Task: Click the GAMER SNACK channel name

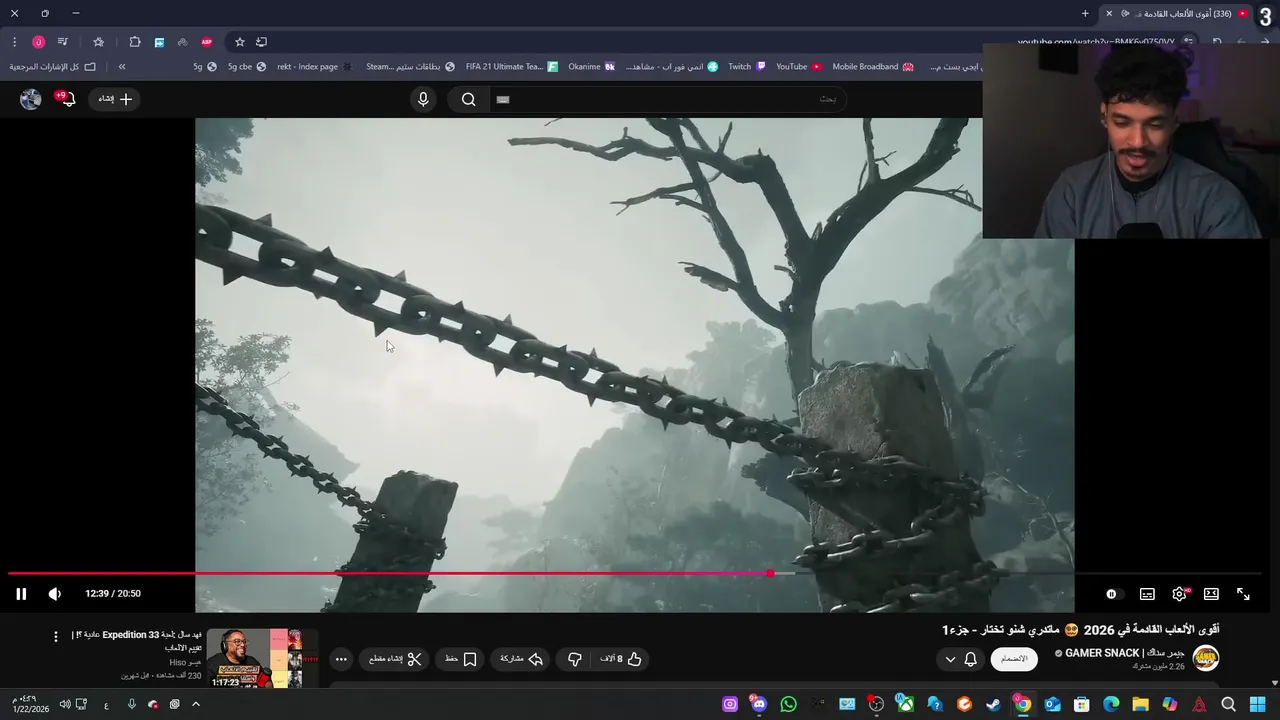Action: pos(1124,653)
